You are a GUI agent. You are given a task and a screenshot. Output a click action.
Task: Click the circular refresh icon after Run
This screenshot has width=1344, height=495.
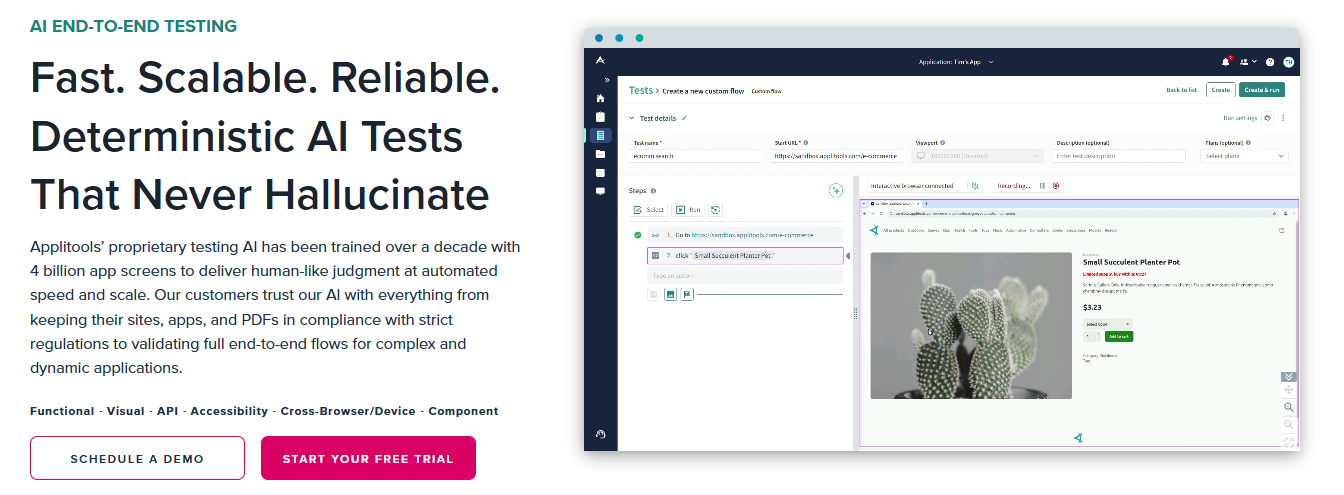[x=715, y=210]
